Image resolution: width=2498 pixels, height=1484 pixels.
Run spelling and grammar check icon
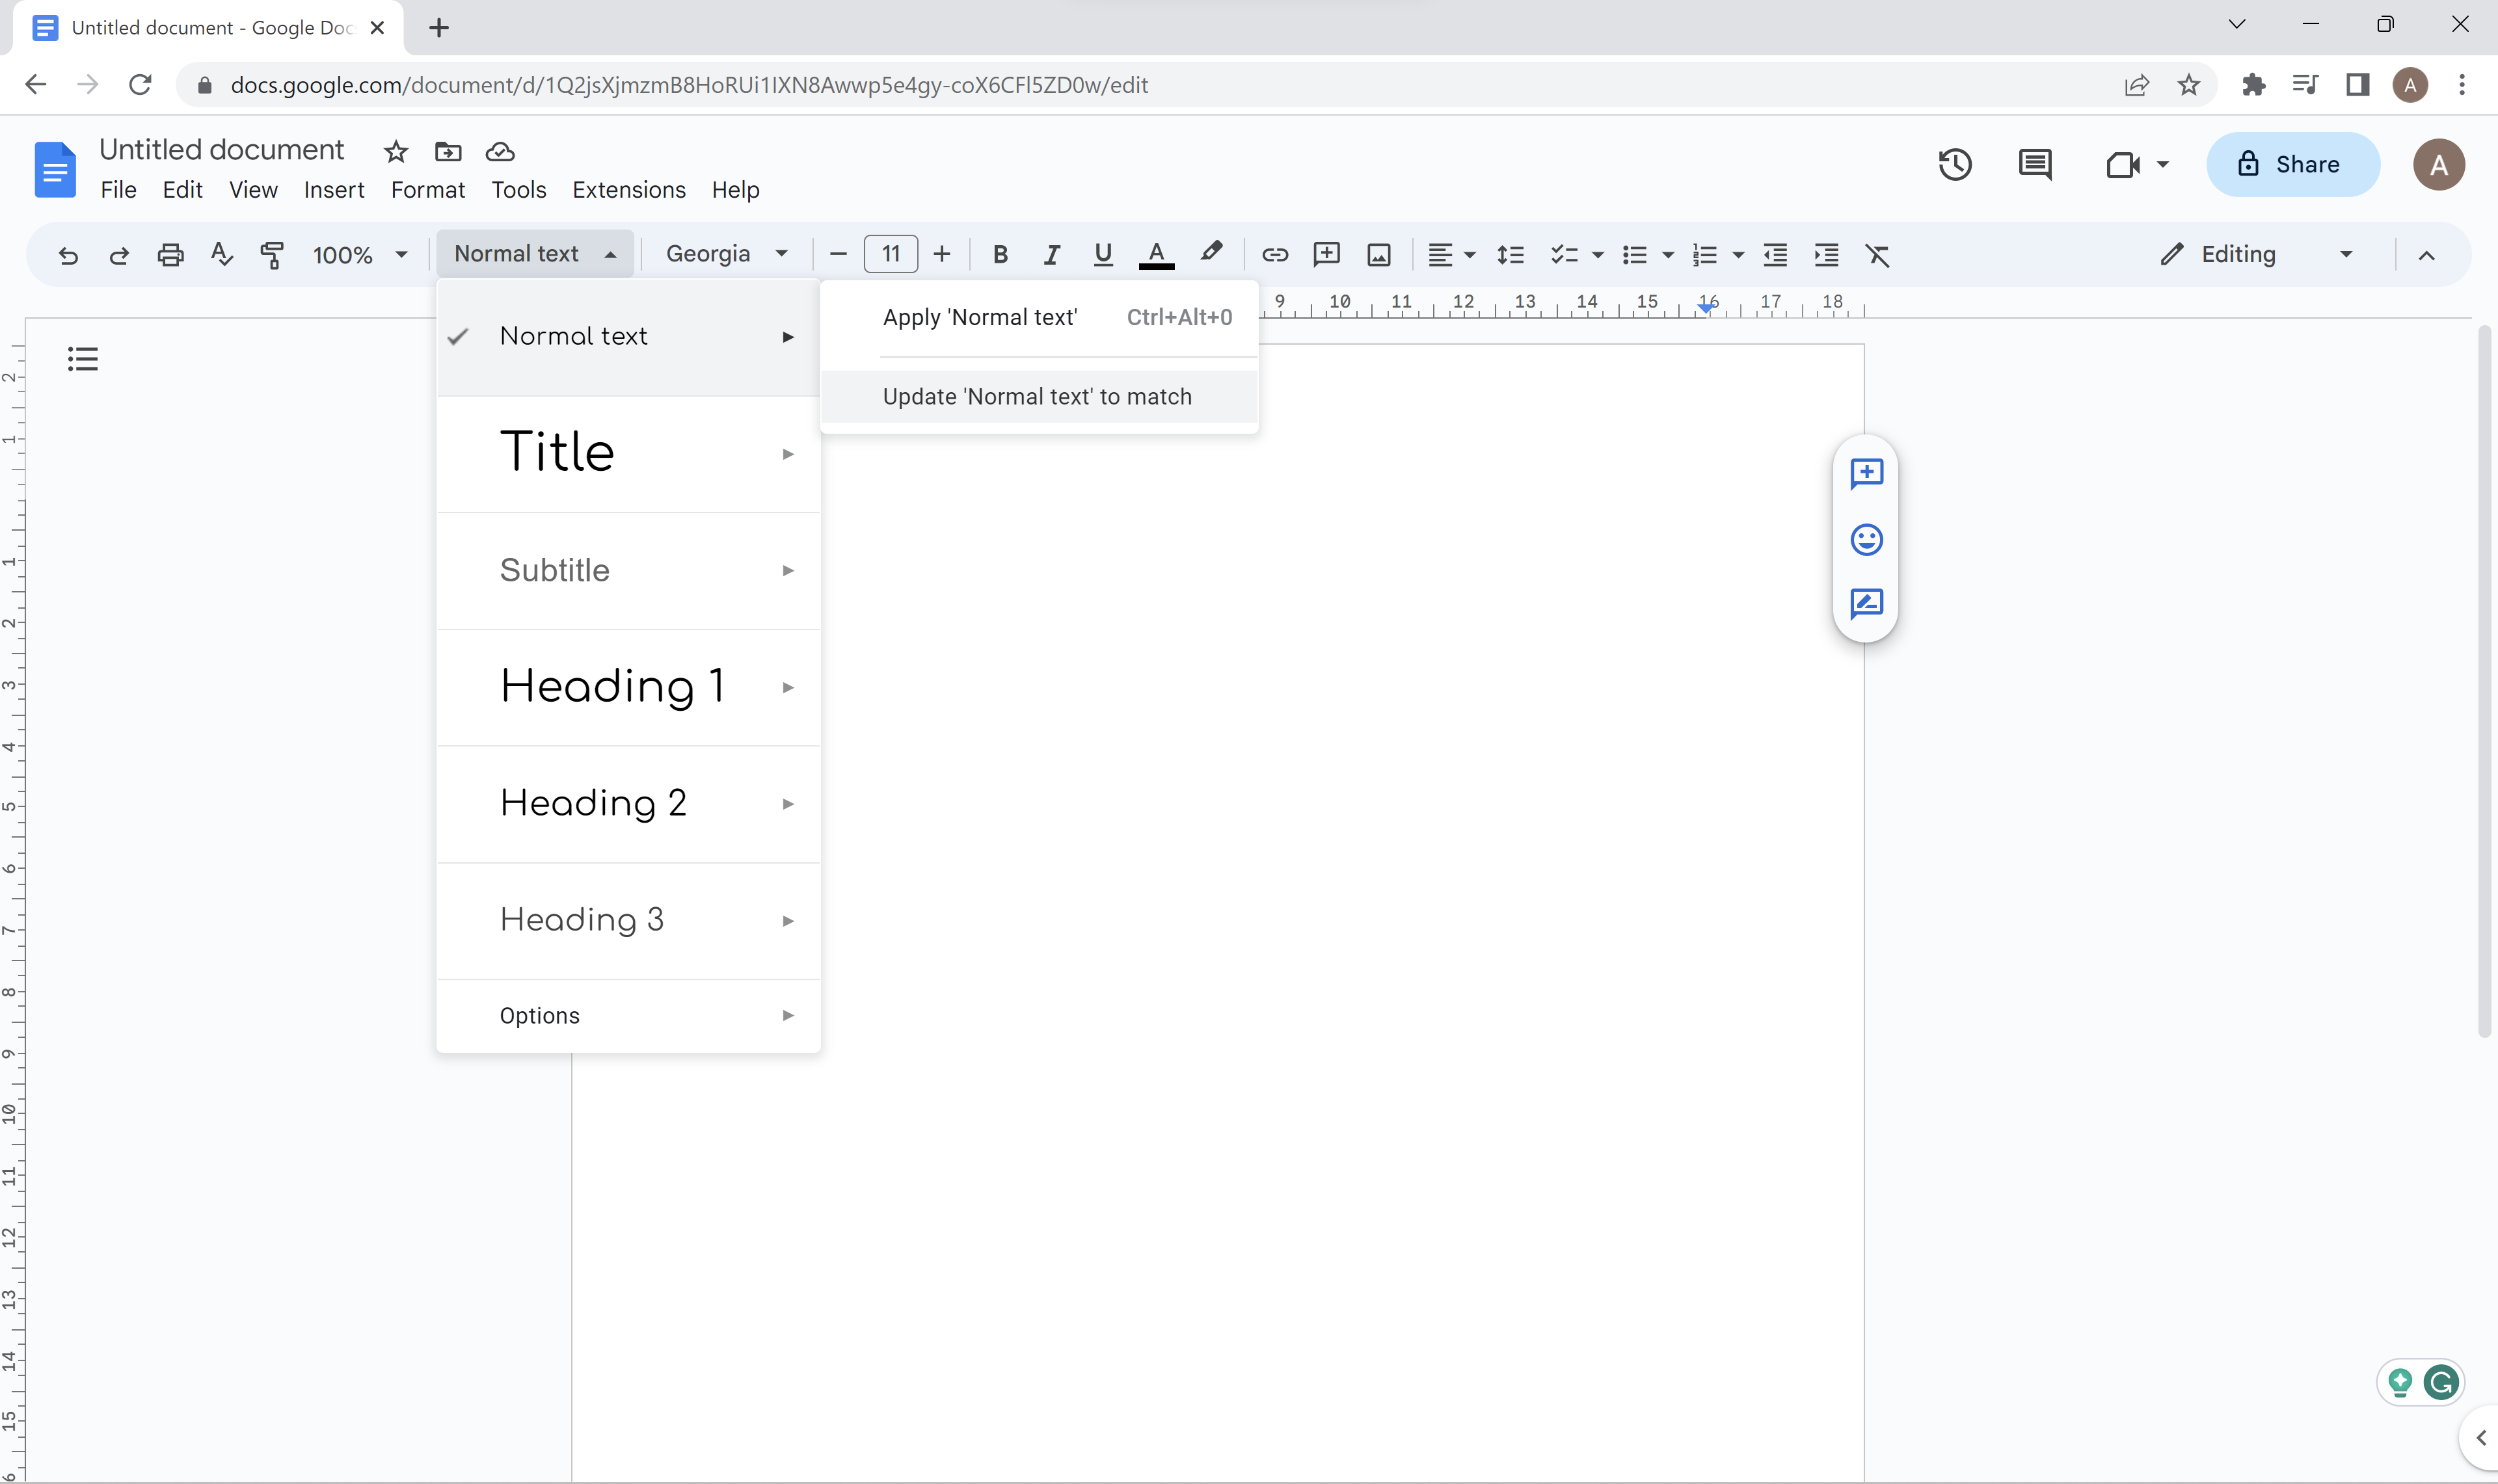[x=222, y=255]
